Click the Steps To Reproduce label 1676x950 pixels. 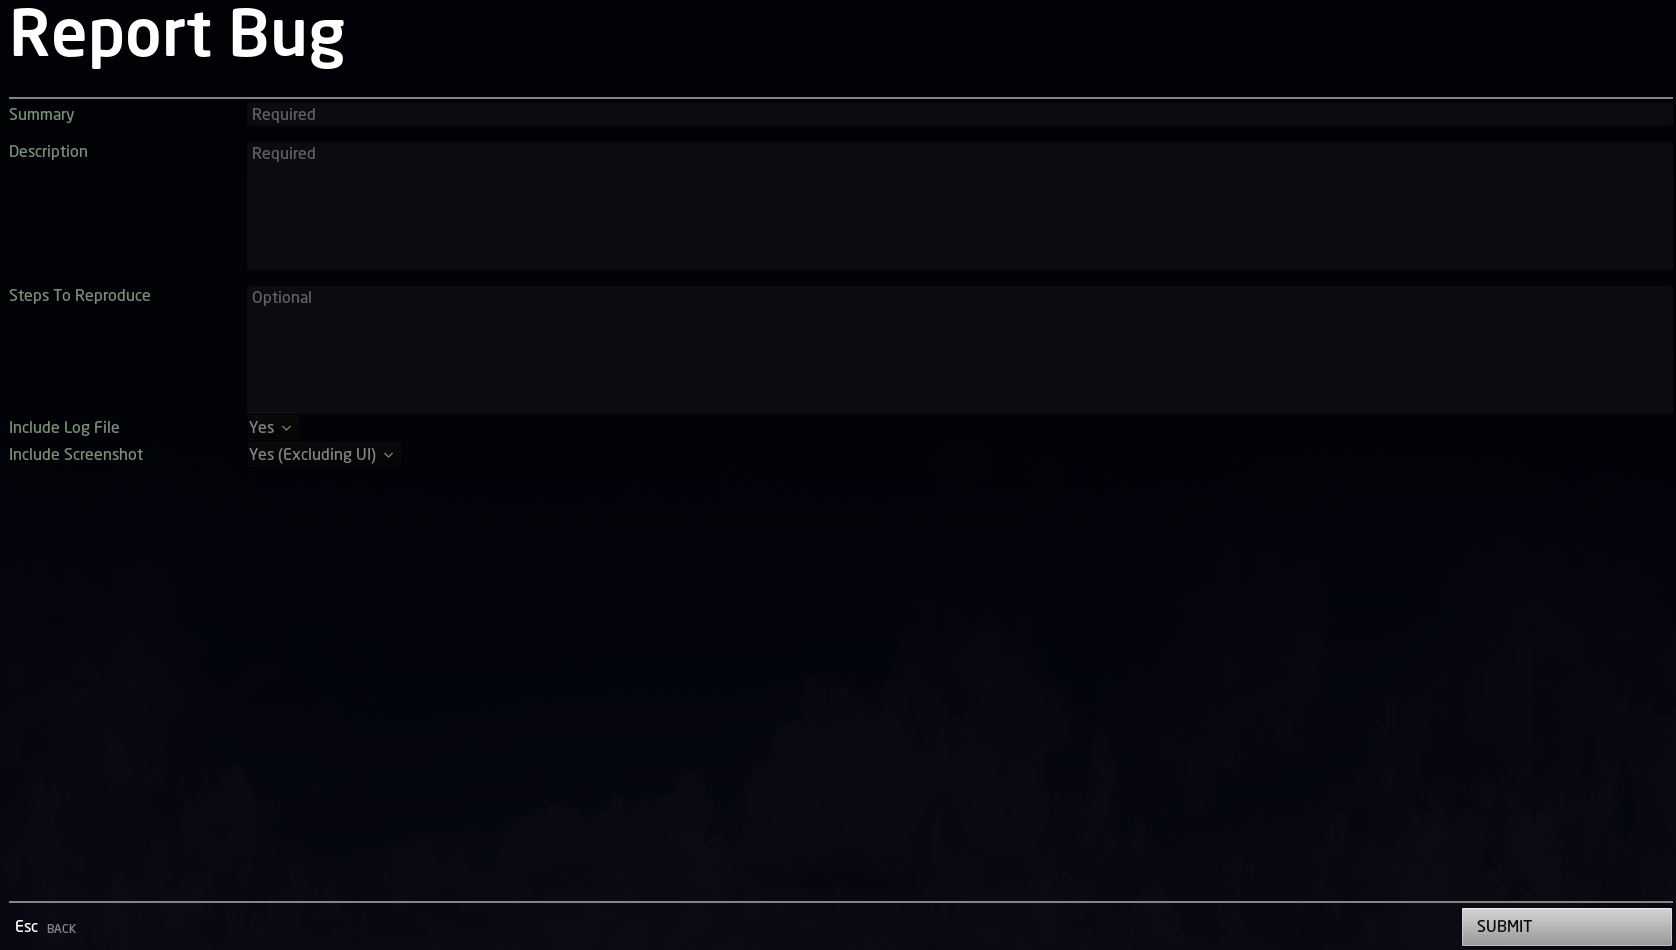click(x=80, y=296)
